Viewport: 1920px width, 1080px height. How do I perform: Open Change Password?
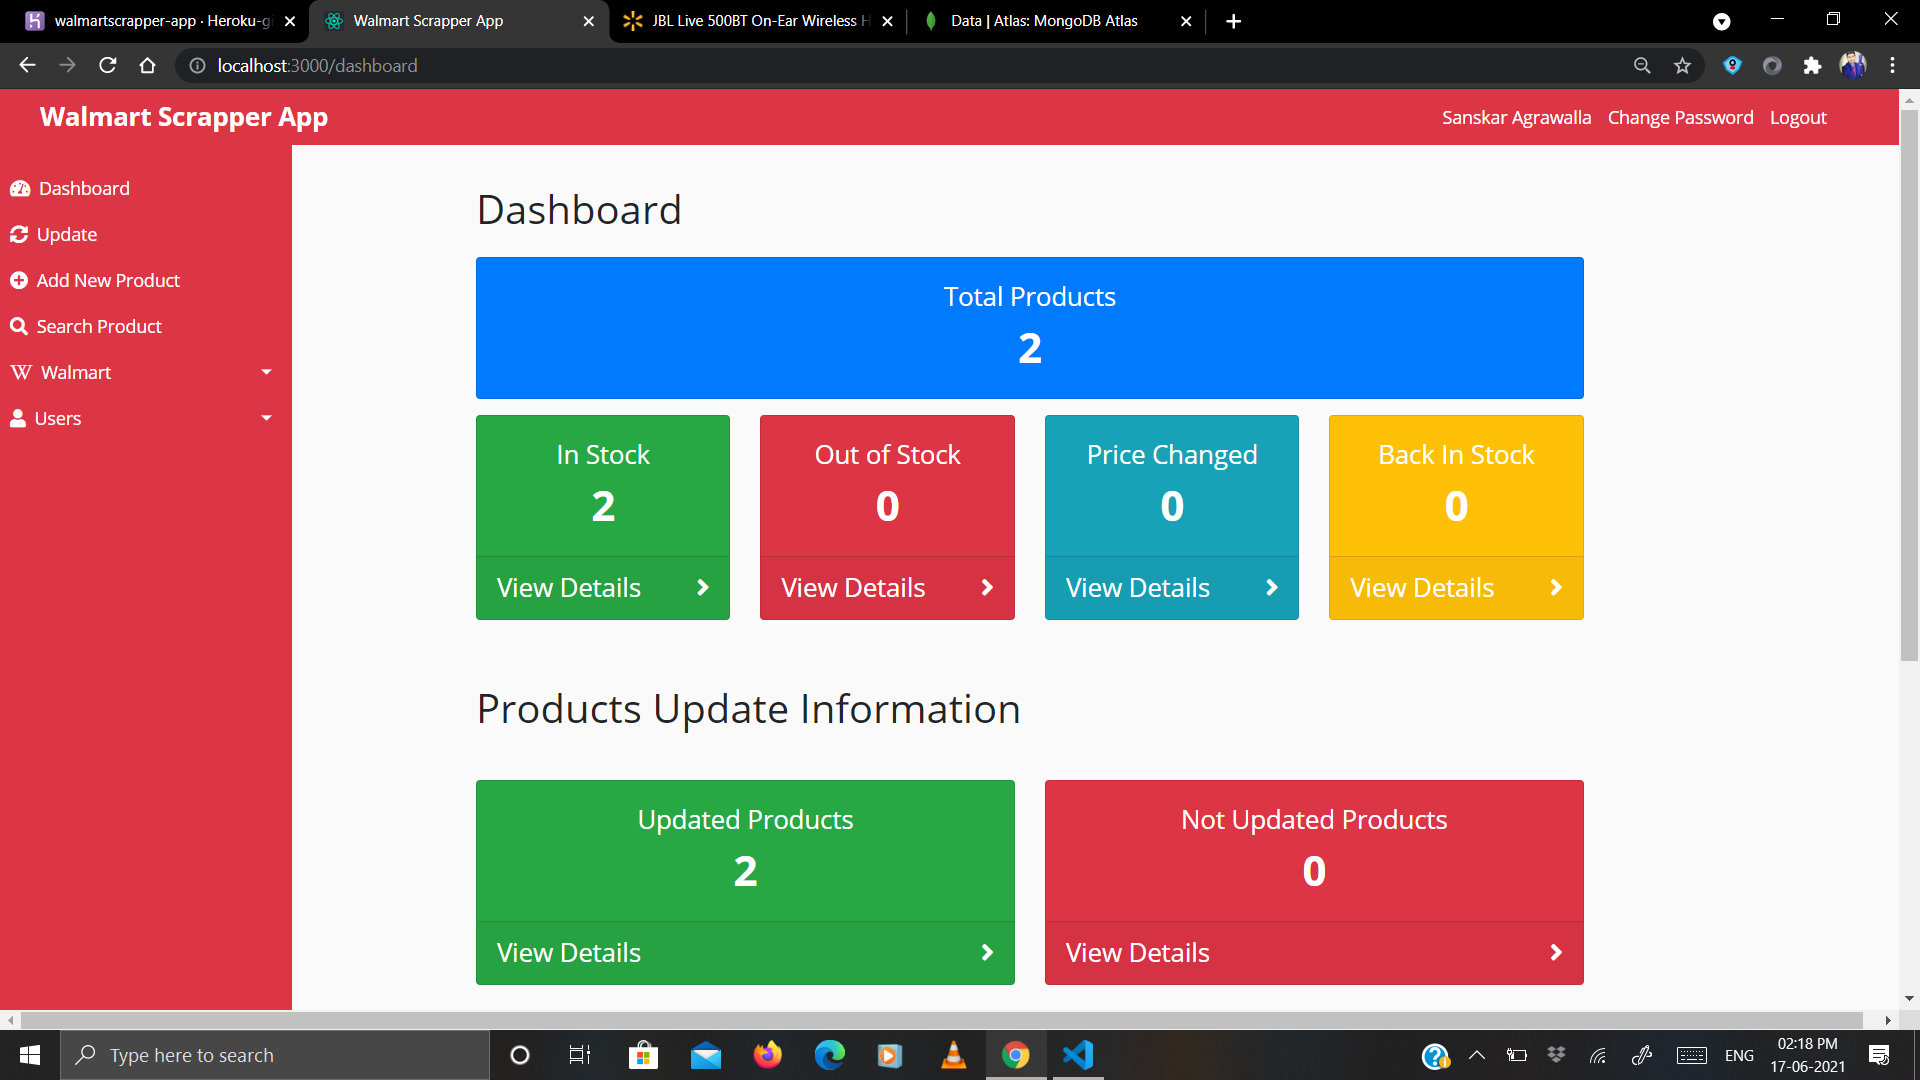point(1680,117)
